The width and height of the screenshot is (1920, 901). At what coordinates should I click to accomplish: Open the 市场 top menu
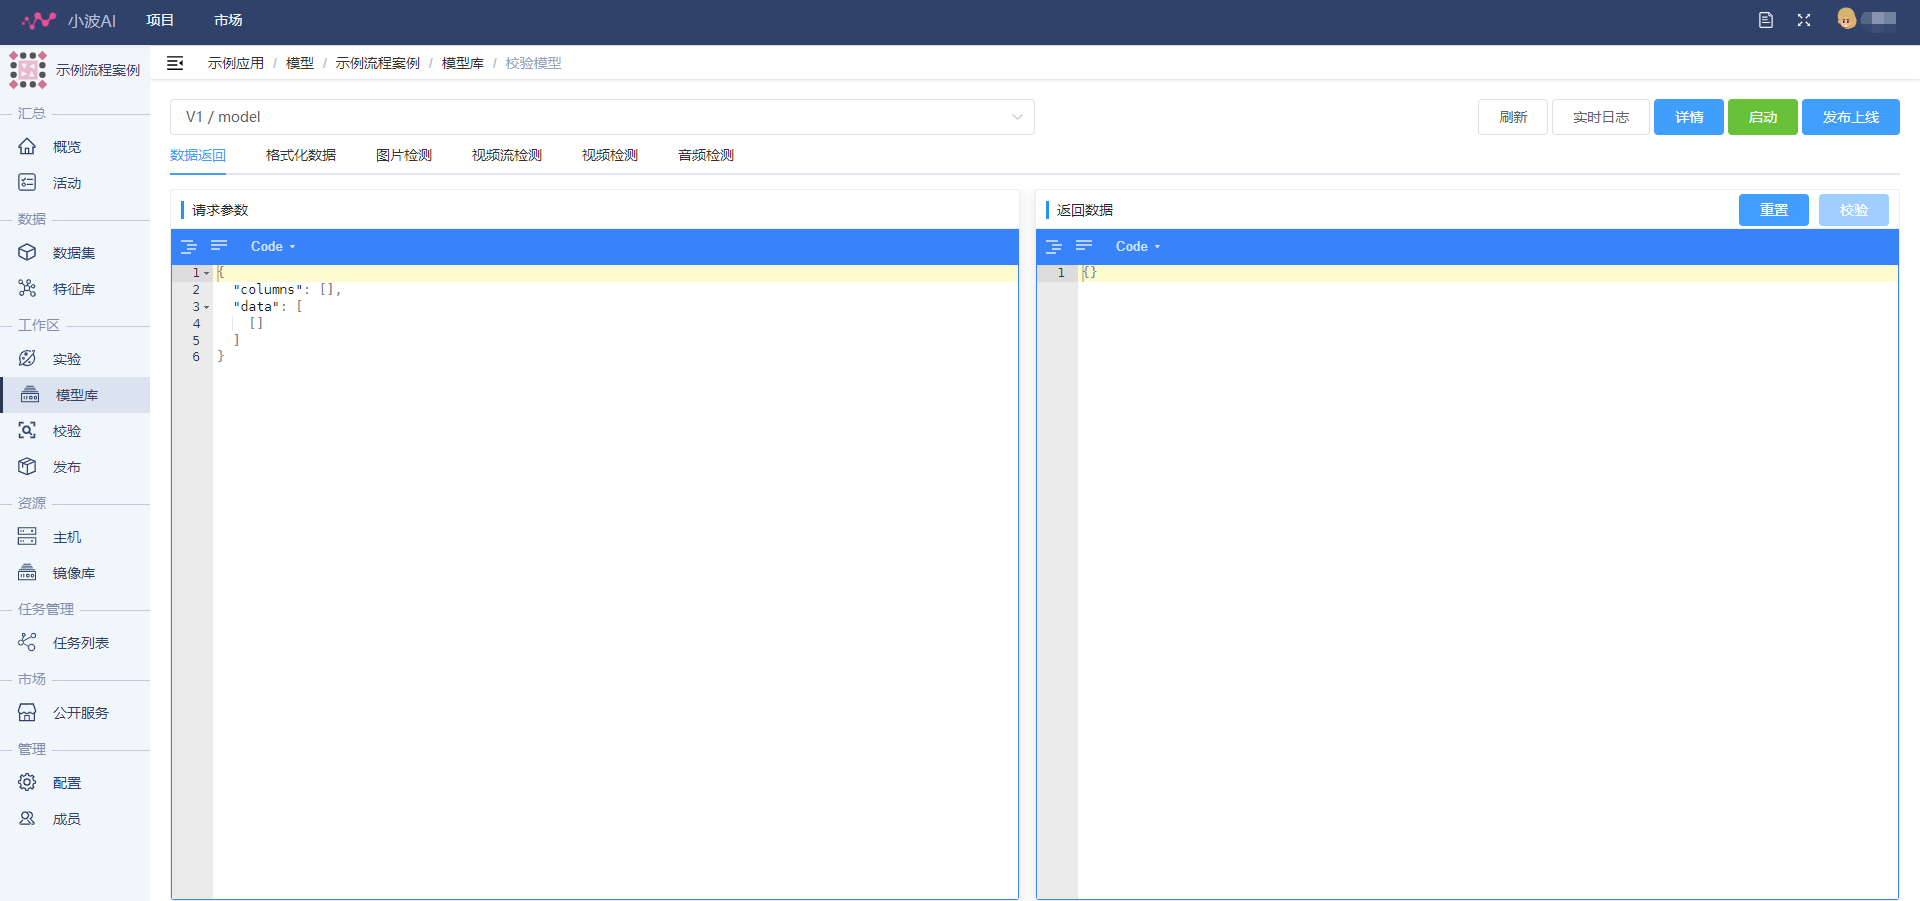coord(228,20)
